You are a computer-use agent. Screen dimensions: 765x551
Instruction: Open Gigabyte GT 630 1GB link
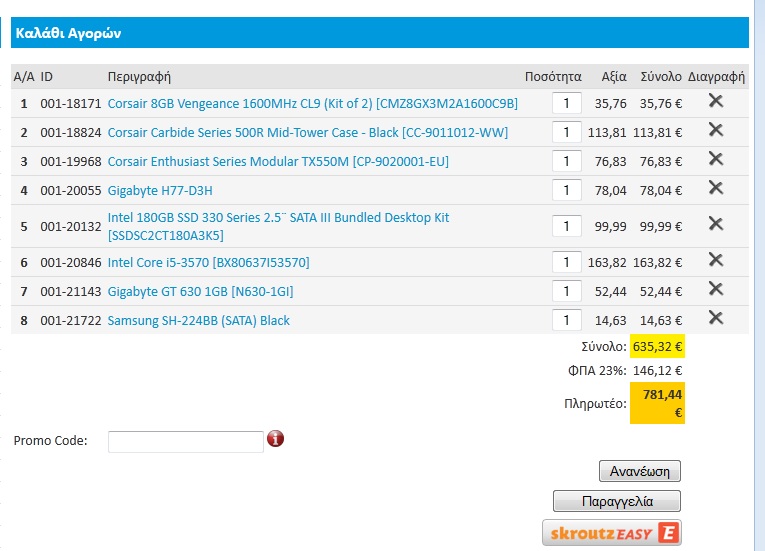click(200, 291)
